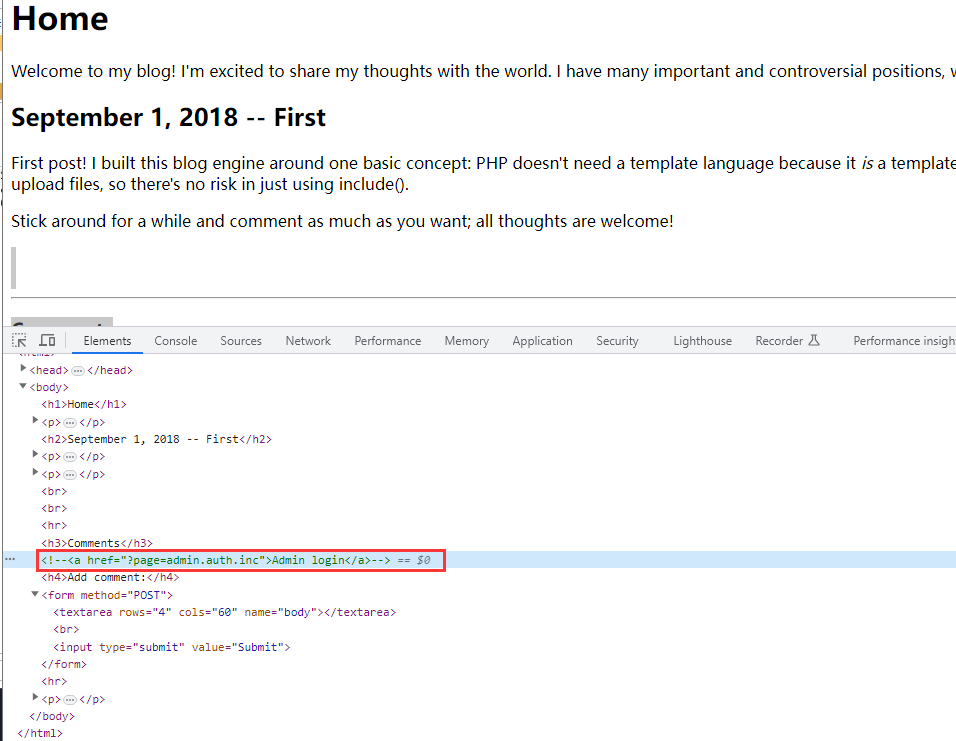
Task: Click the September 1, 2018 -- First heading
Action: point(168,117)
